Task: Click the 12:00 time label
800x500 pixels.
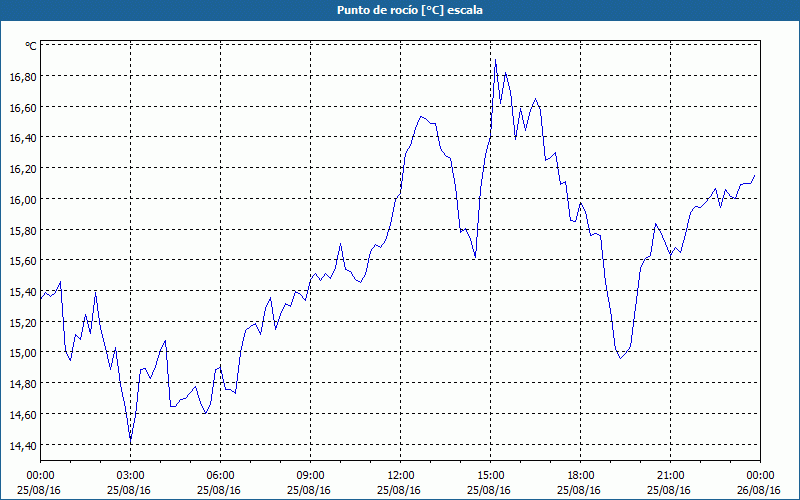Action: (401, 476)
